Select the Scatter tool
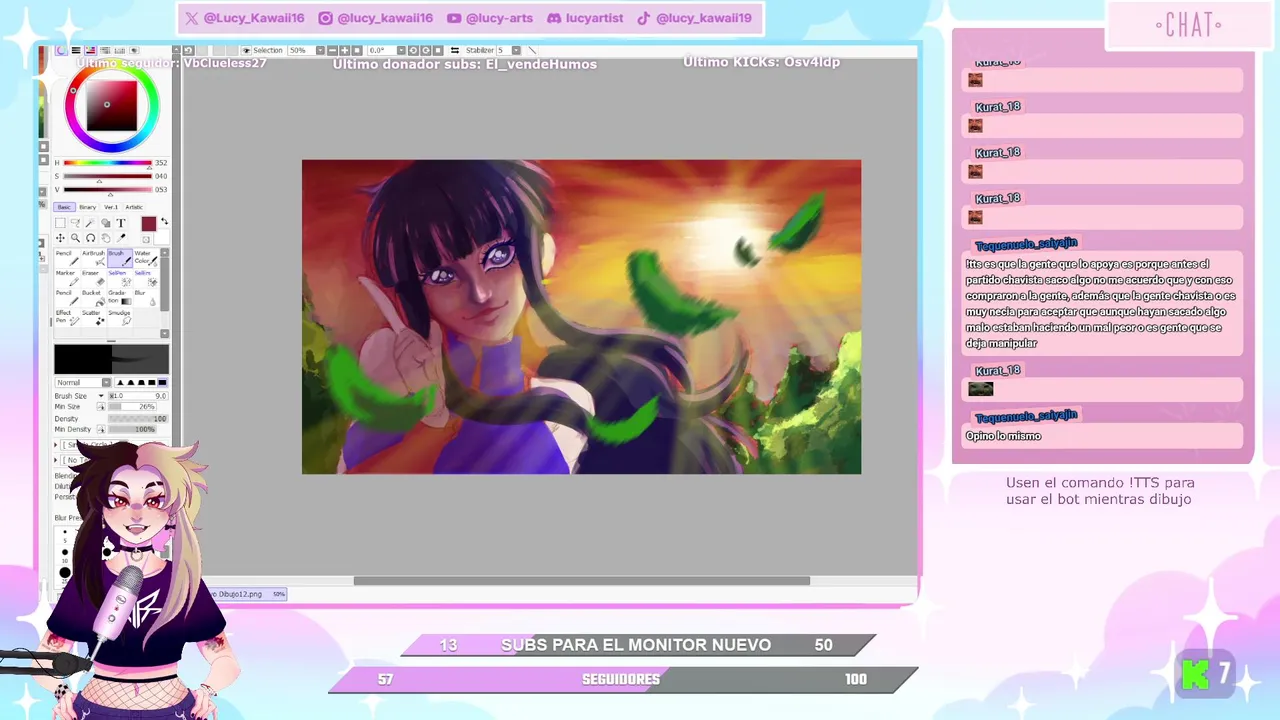This screenshot has width=1280, height=720. [x=94, y=318]
